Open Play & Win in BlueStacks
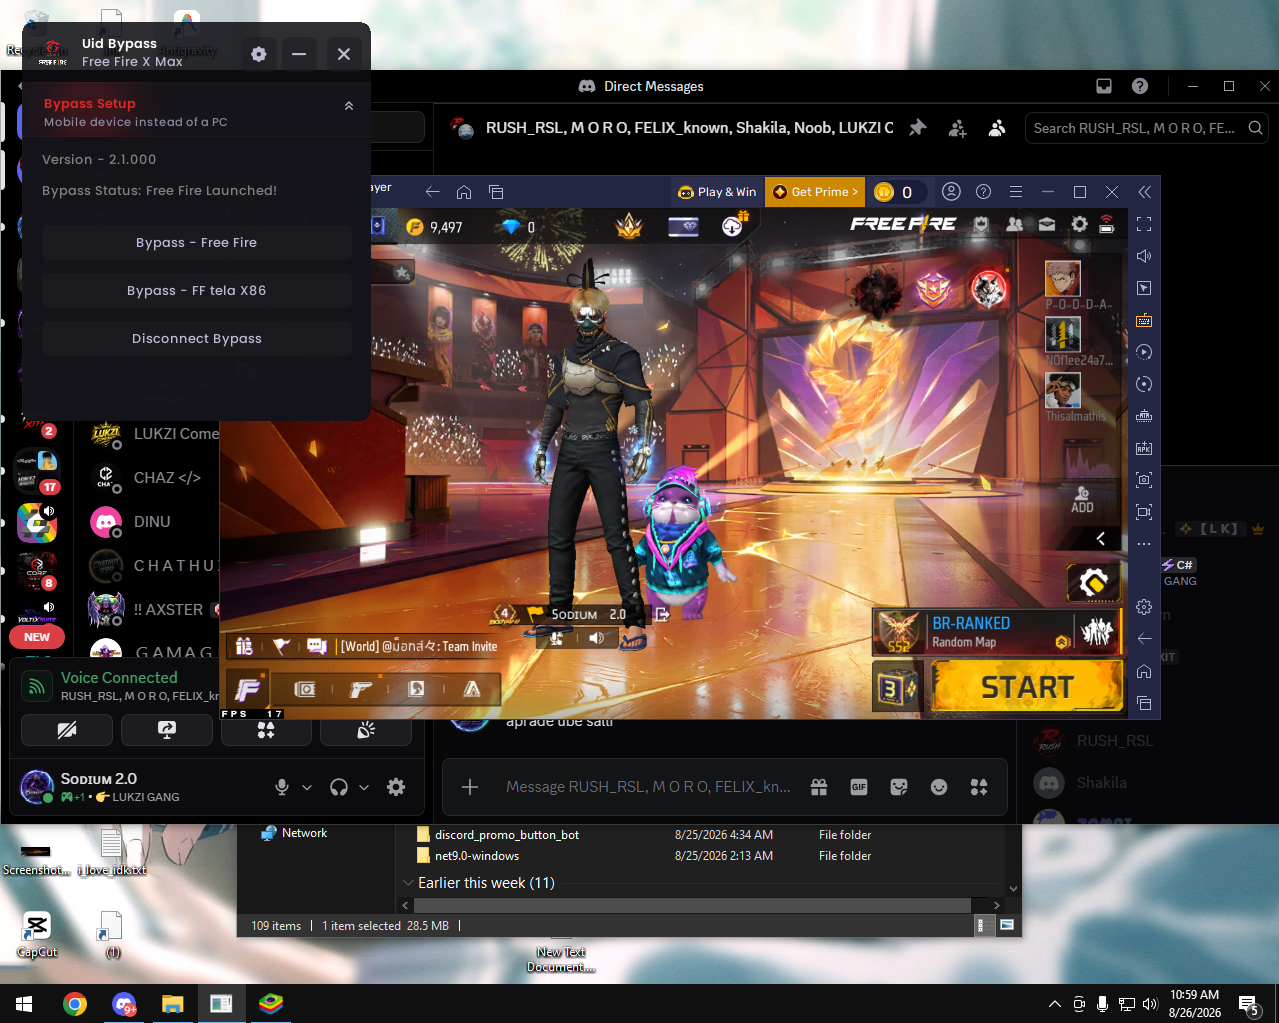 coord(717,192)
